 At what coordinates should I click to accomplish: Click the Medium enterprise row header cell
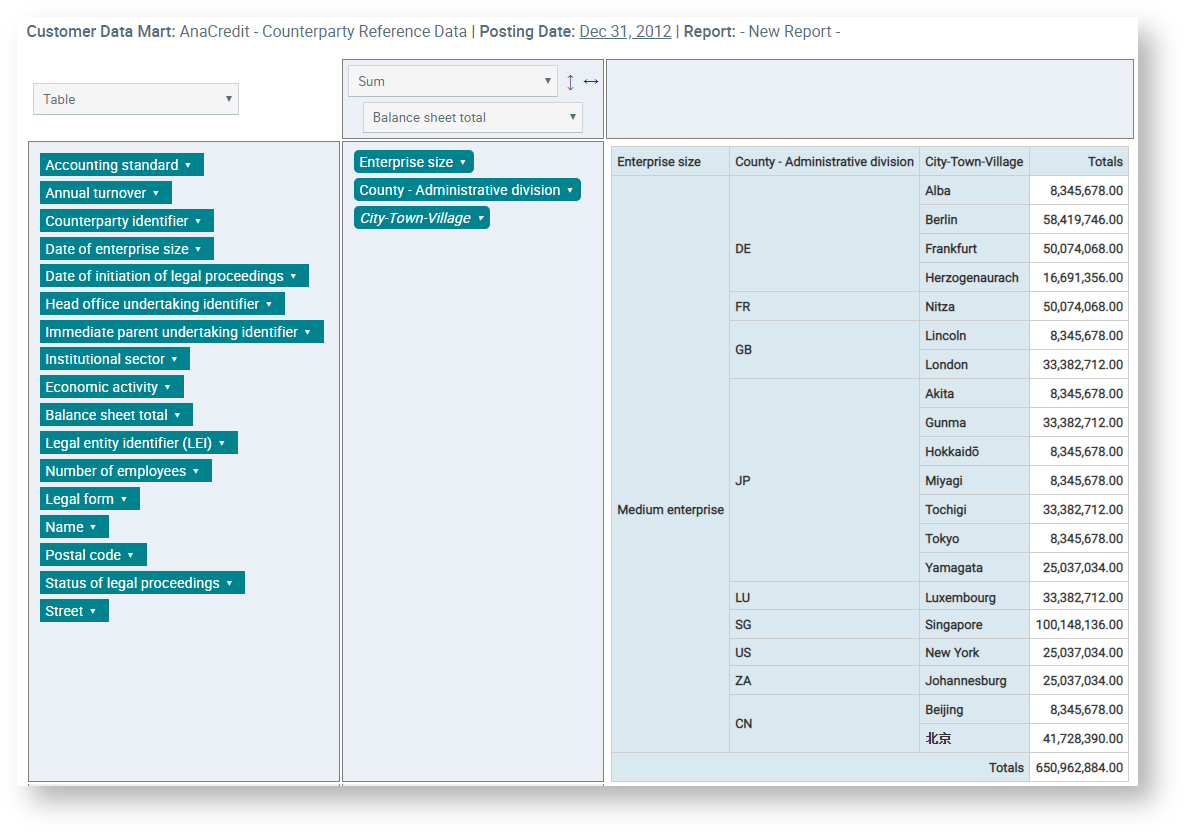coord(670,510)
